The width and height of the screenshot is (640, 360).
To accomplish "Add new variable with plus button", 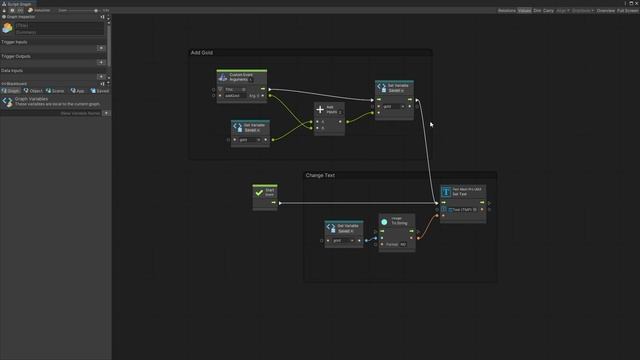I will 106,113.
